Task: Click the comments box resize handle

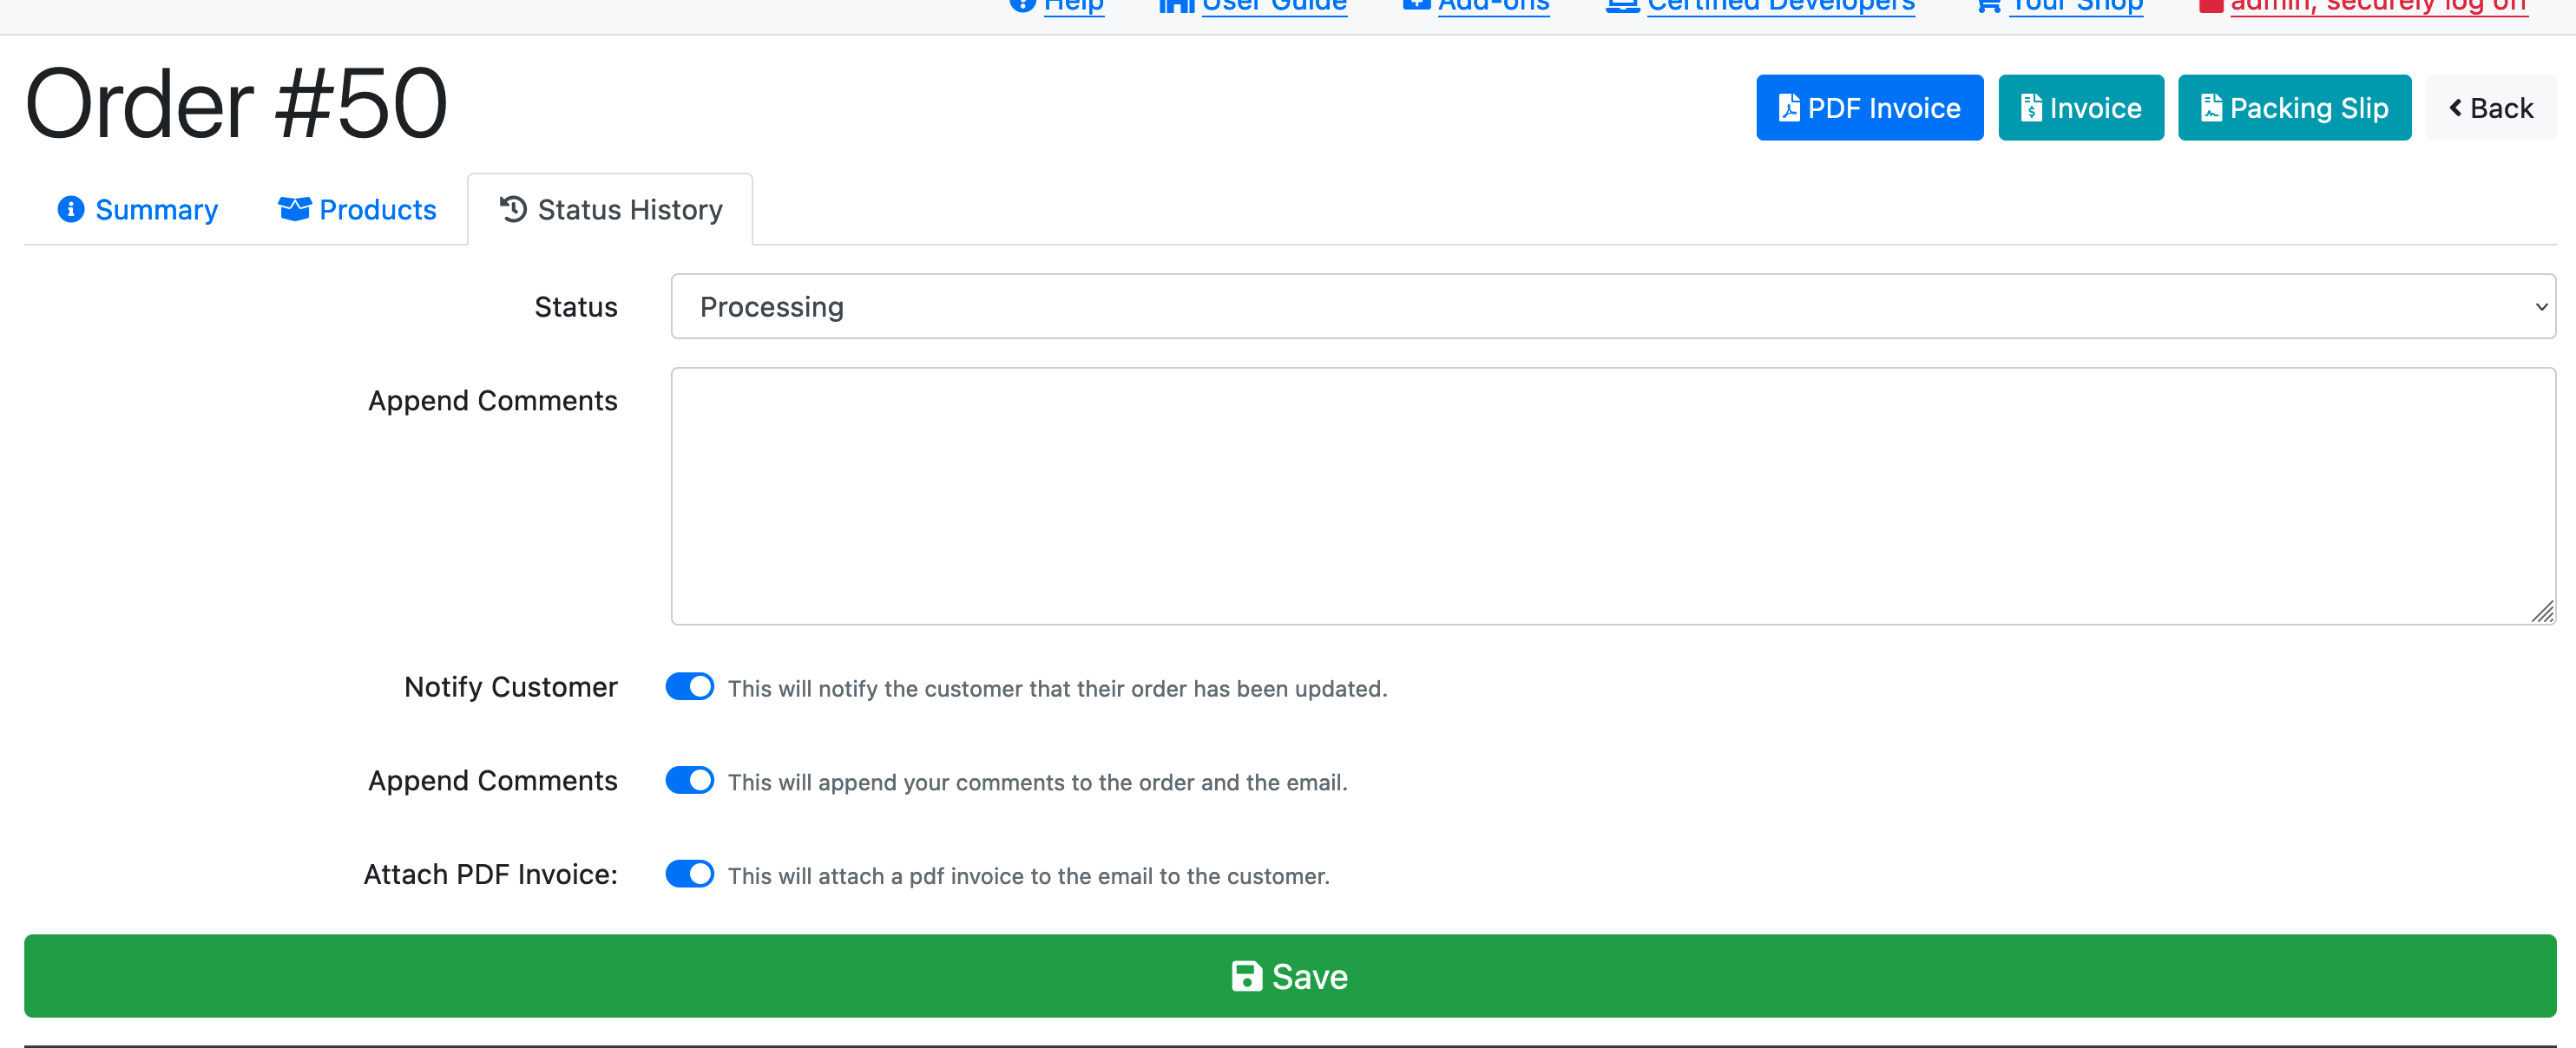Action: tap(2542, 611)
